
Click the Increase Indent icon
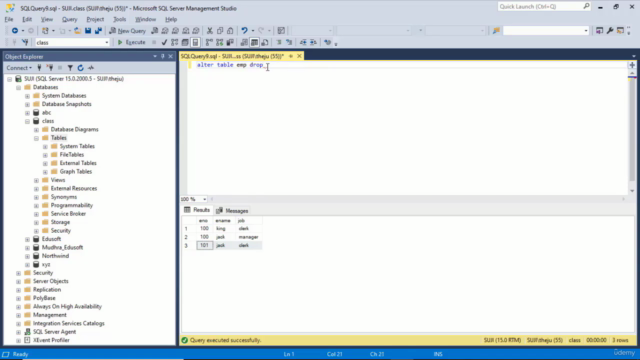pyautogui.click(x=313, y=42)
